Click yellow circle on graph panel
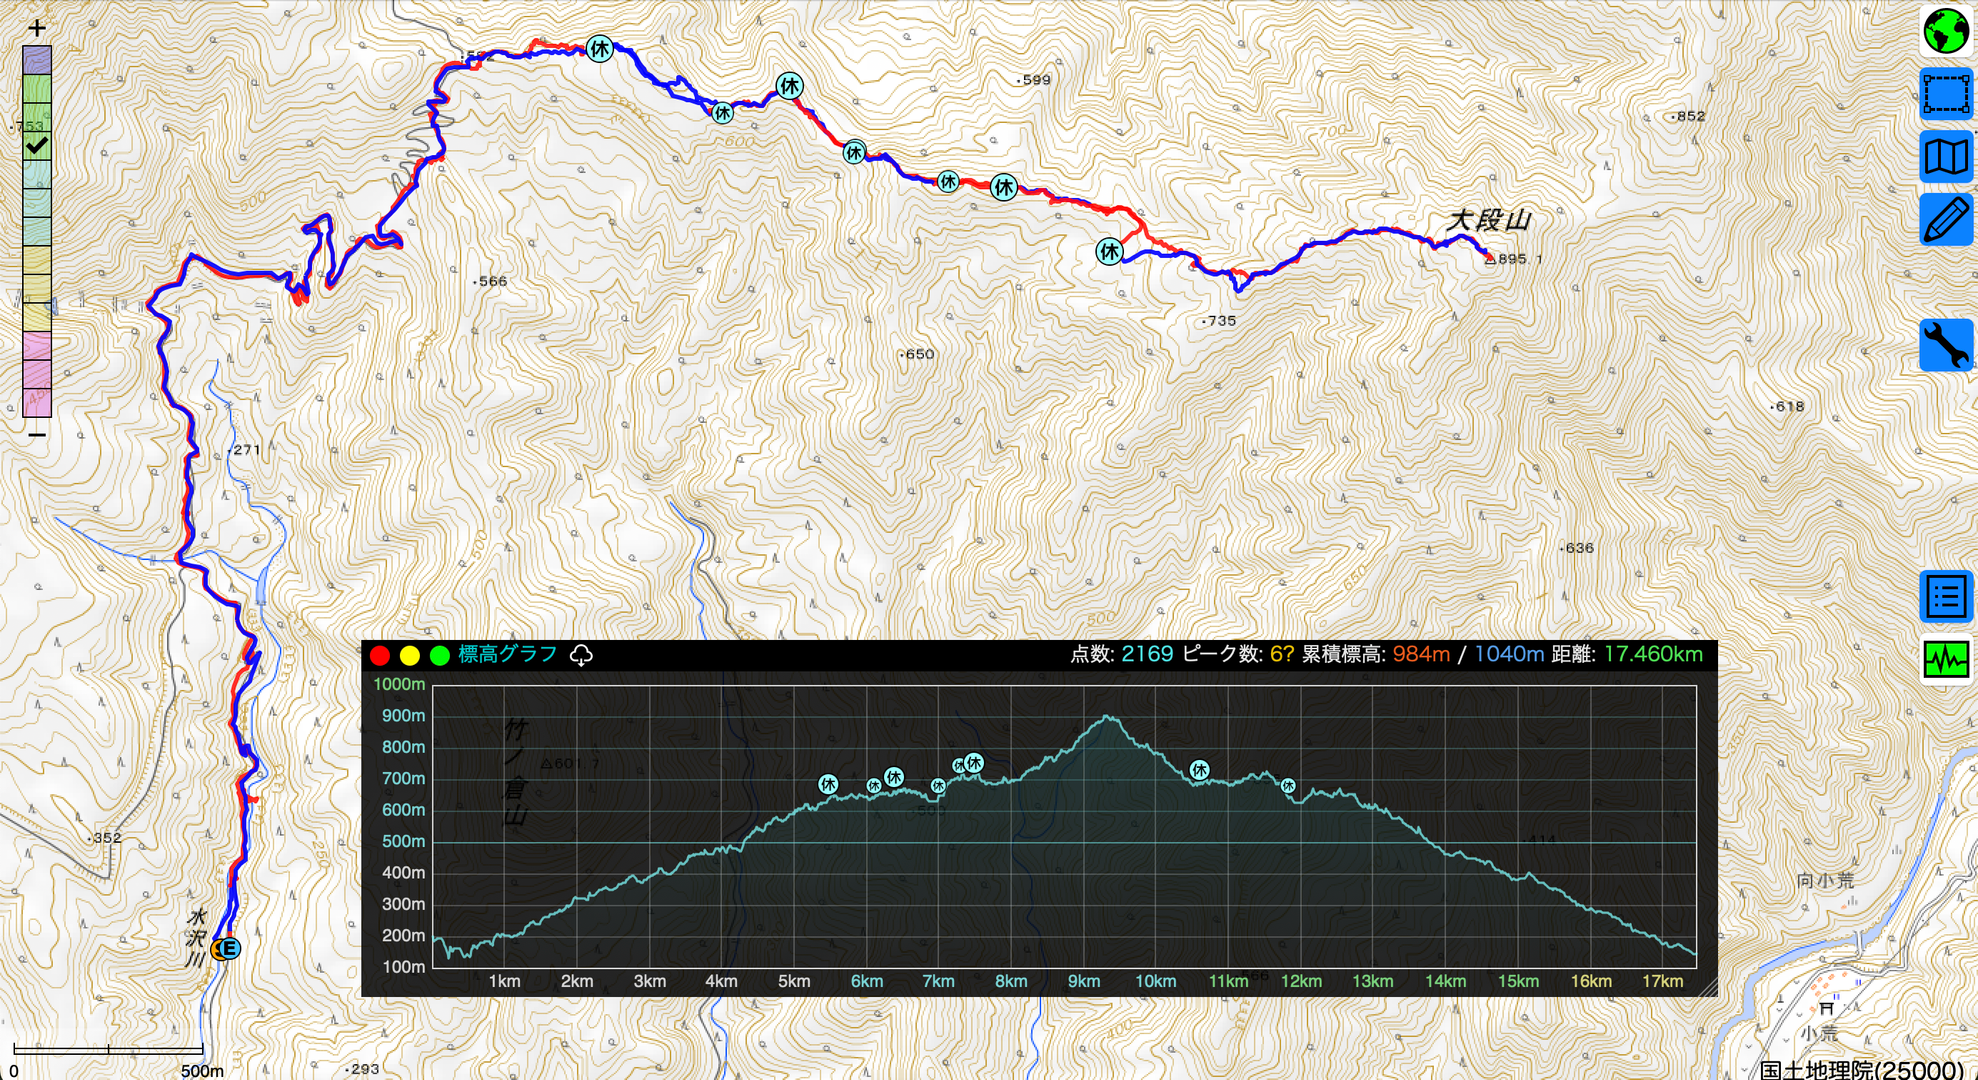 point(409,656)
